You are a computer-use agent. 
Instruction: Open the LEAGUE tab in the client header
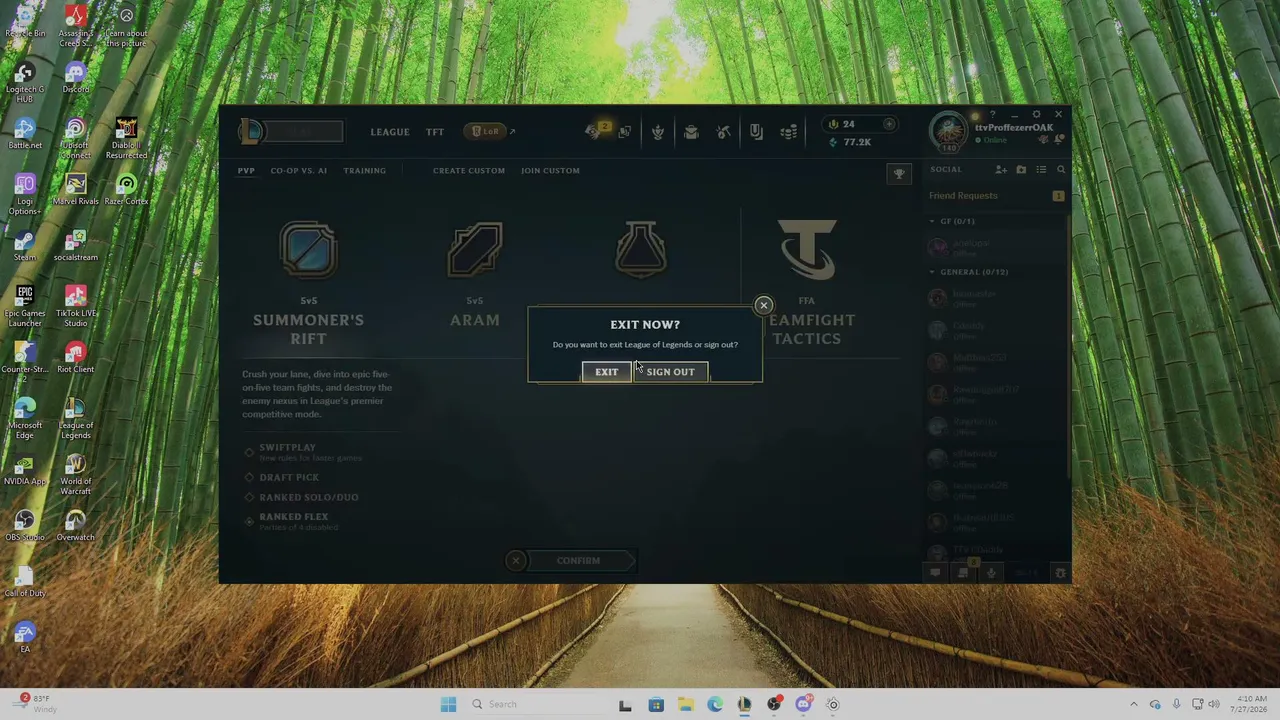coord(390,132)
